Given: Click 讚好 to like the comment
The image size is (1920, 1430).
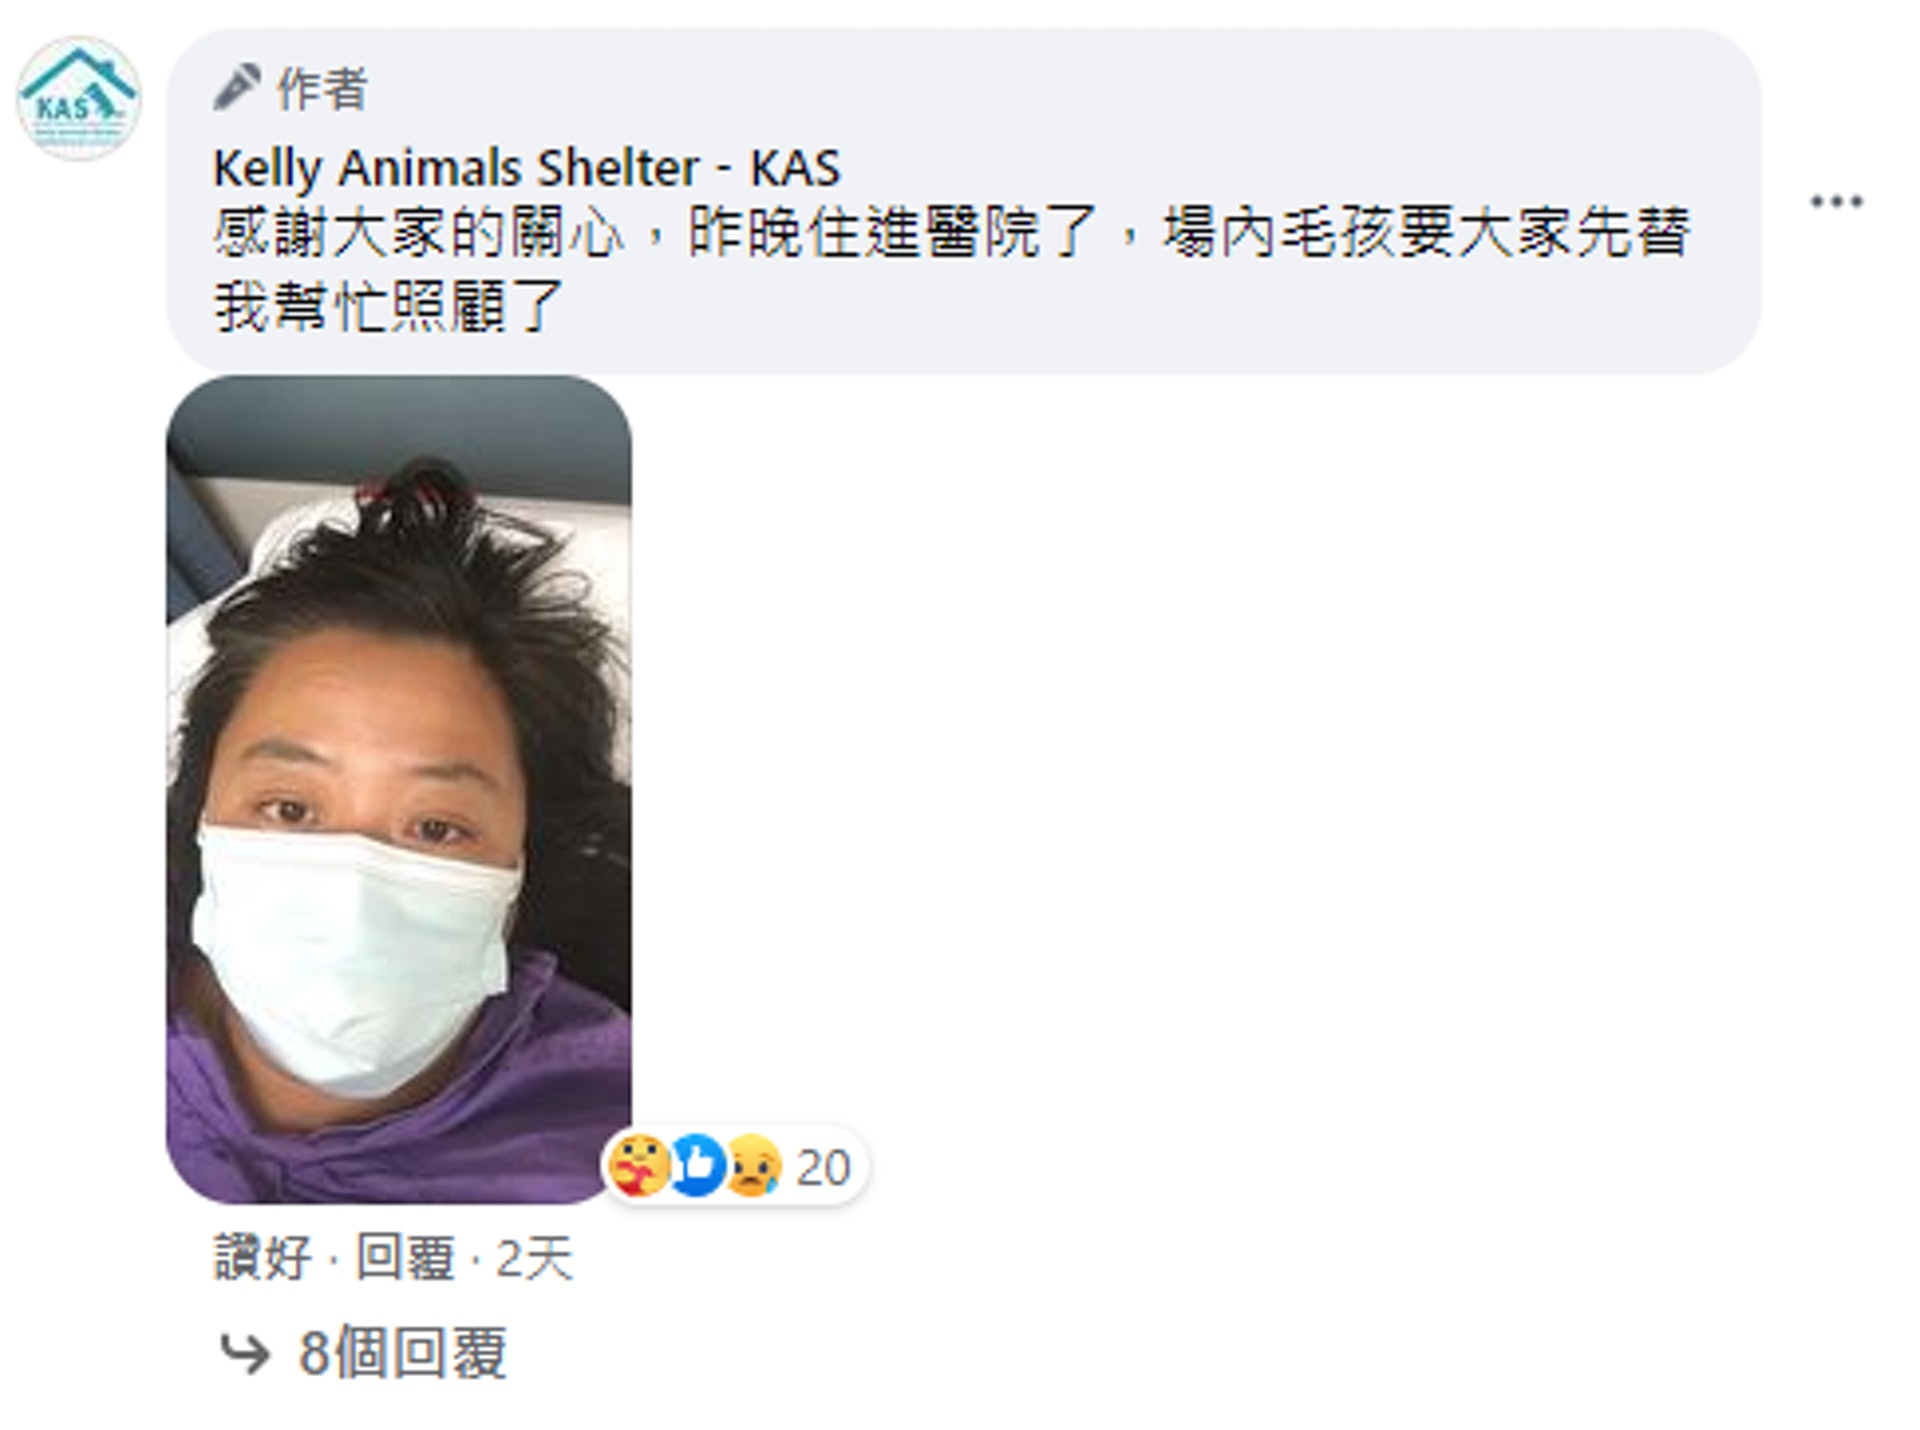Looking at the screenshot, I should click(263, 1257).
